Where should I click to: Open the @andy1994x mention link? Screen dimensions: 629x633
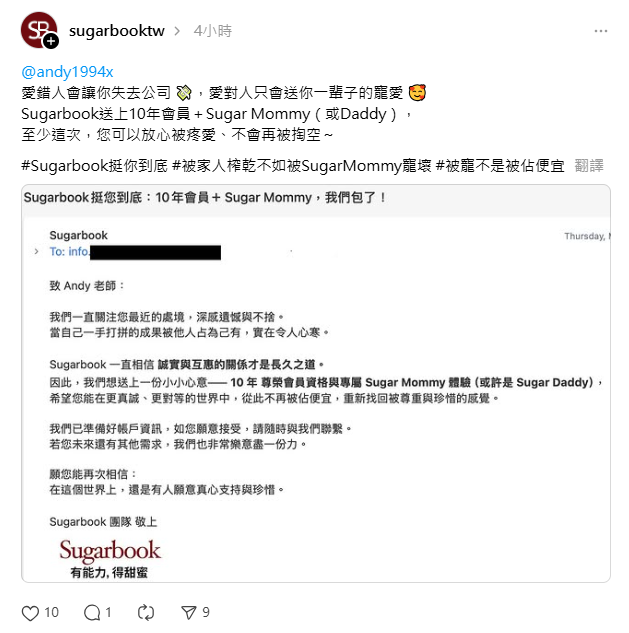point(67,72)
